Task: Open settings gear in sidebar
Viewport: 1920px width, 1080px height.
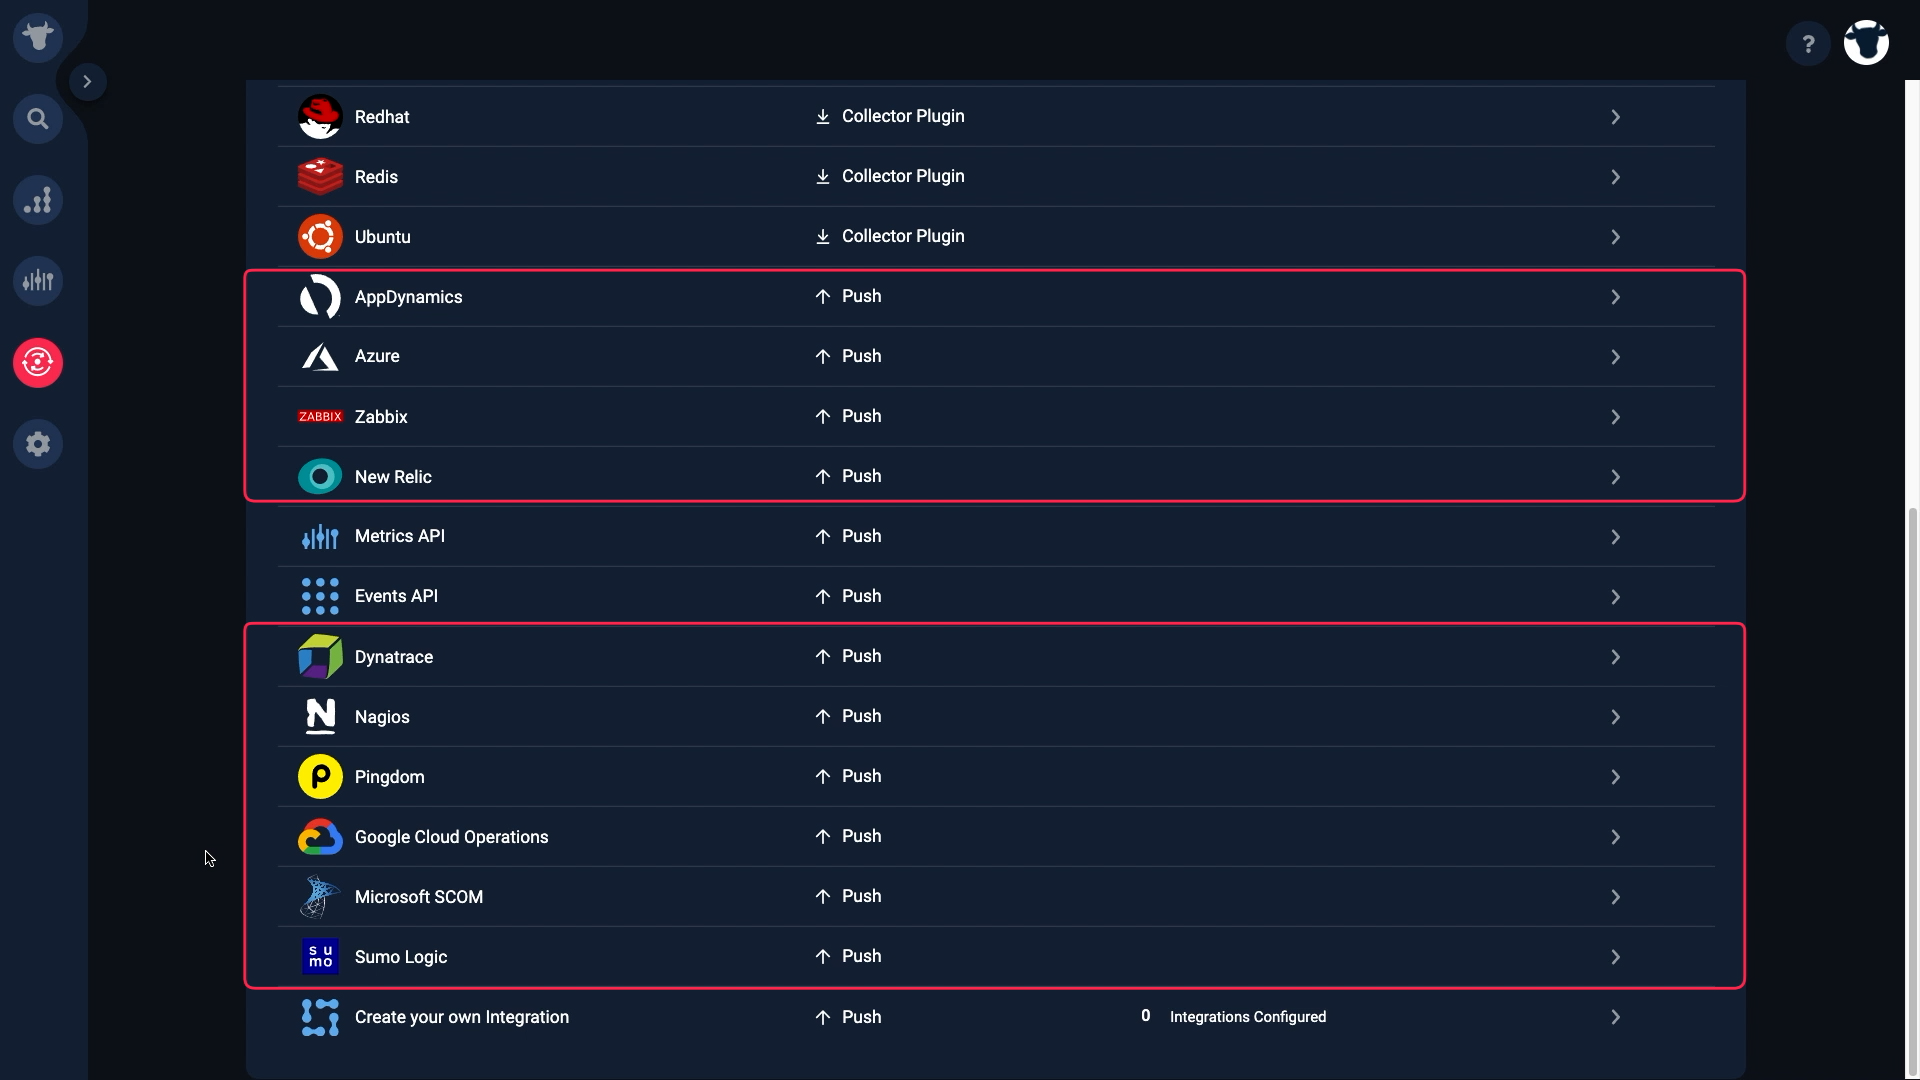Action: (38, 444)
